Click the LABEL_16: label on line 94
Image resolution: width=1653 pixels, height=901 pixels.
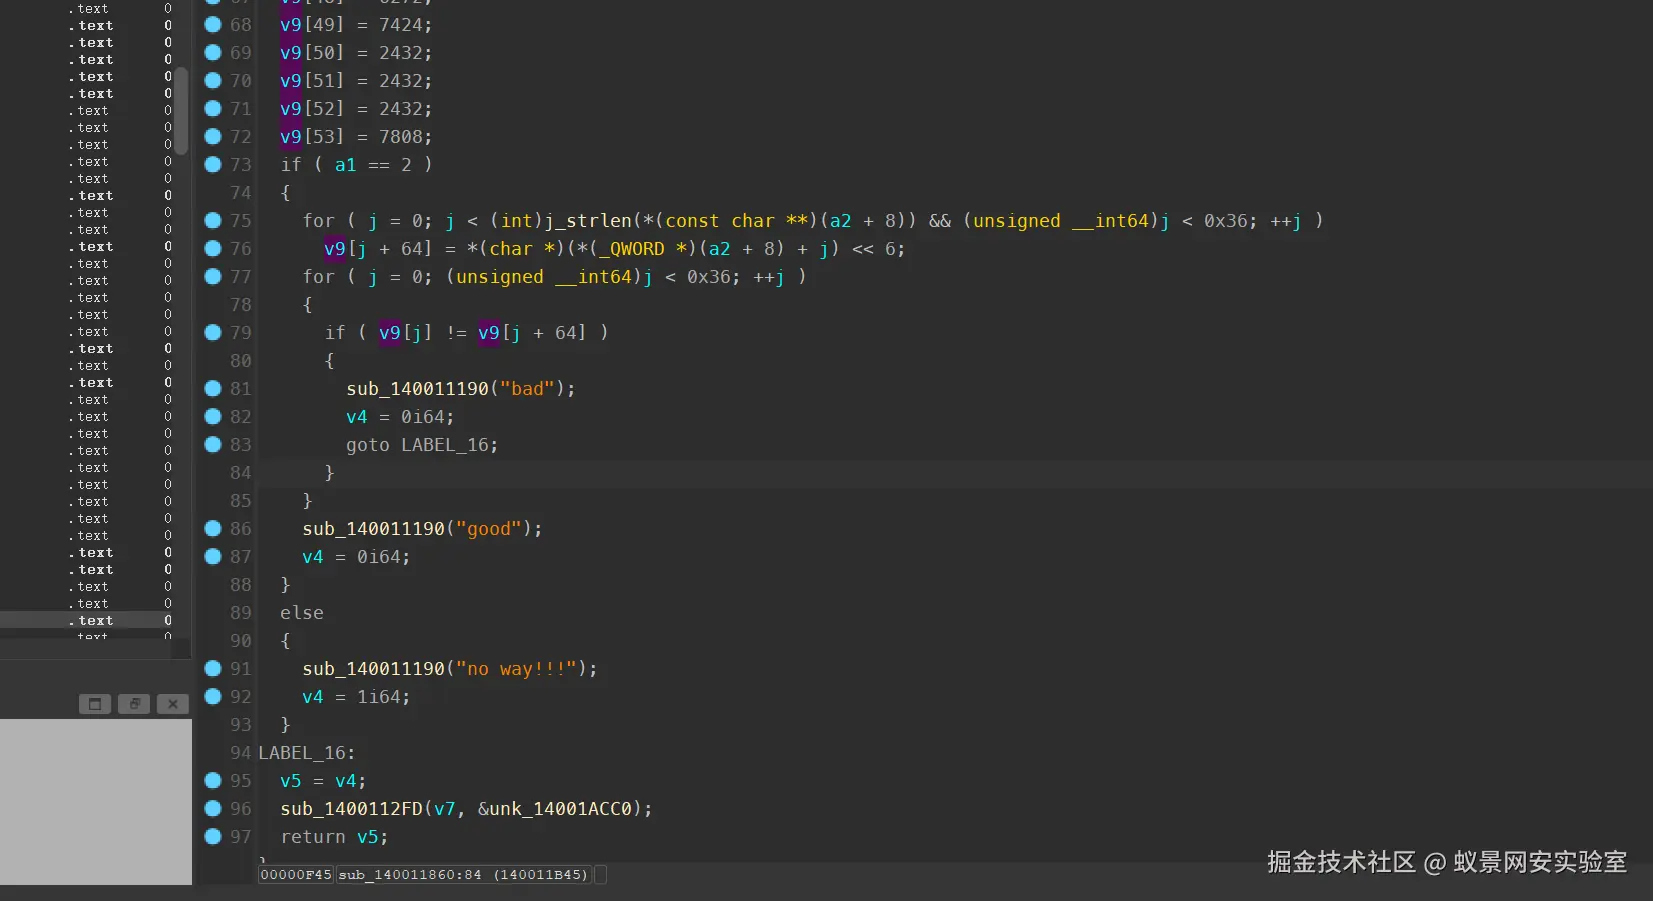[306, 752]
